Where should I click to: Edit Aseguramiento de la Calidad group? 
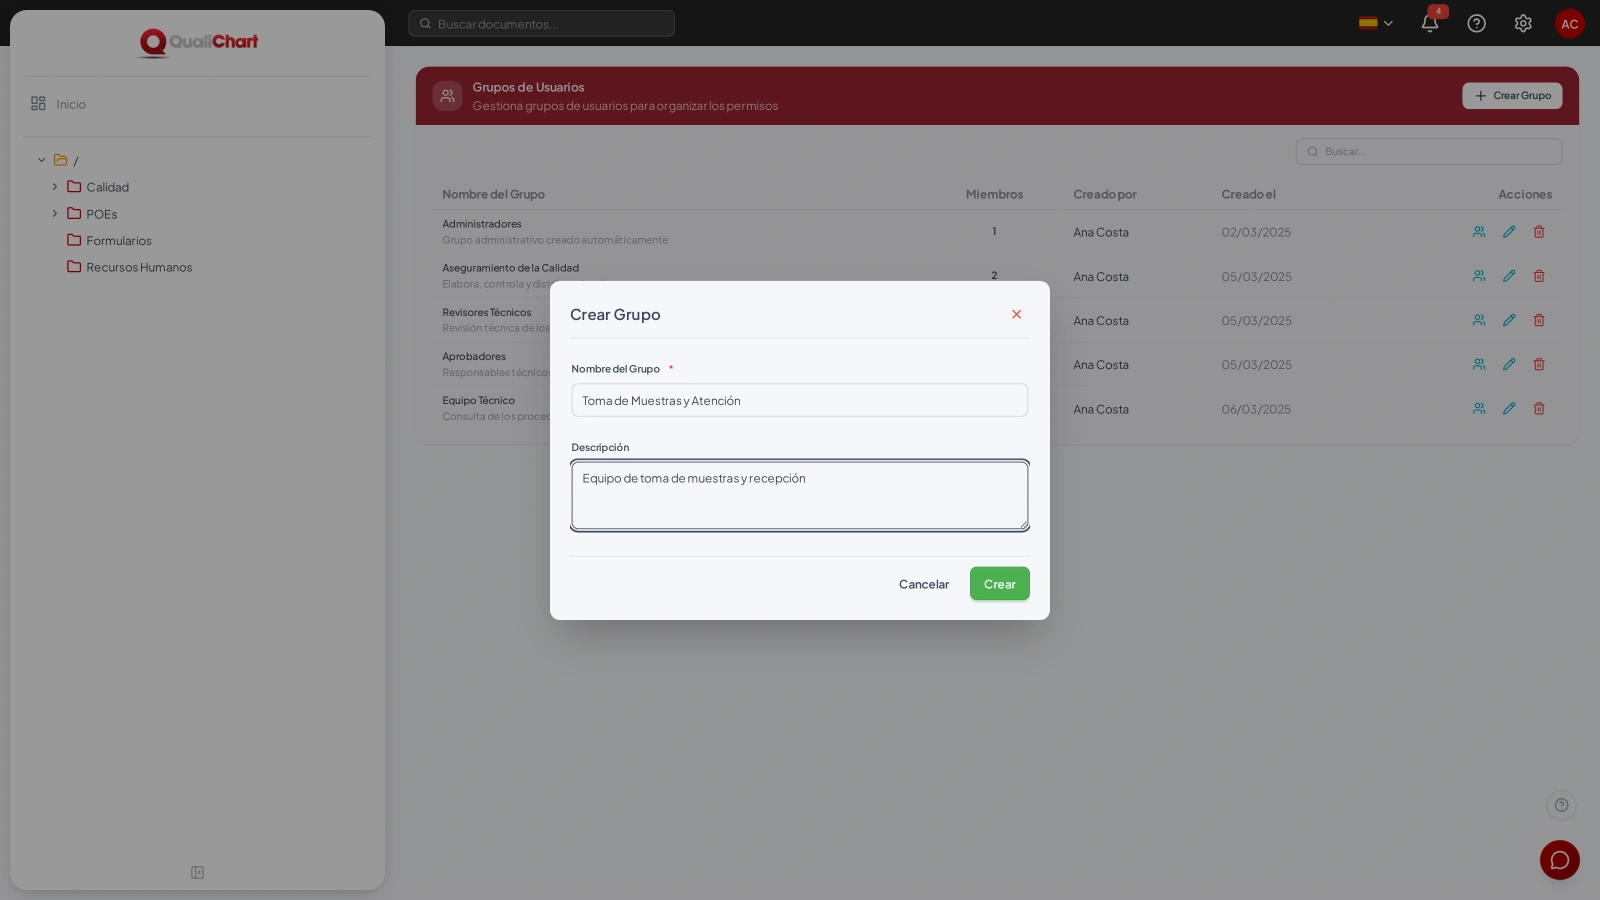coord(1509,276)
